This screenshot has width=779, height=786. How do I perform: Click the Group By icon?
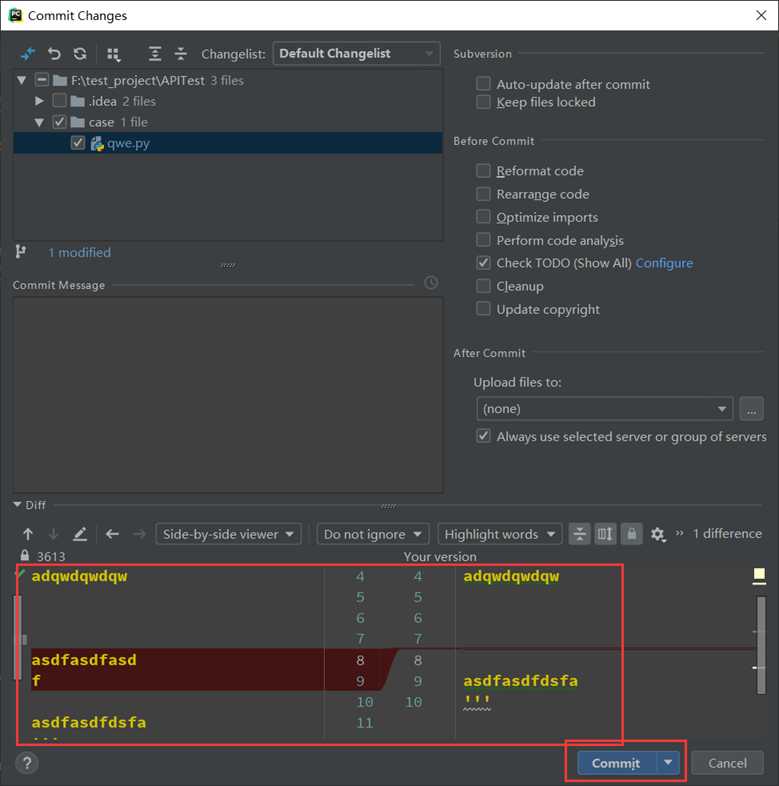114,54
